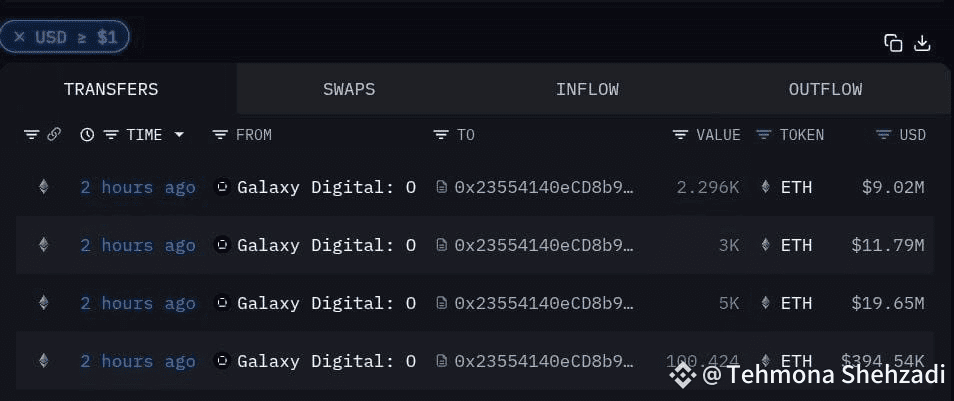954x401 pixels.
Task: Switch to the INFLOW tab
Action: [x=587, y=89]
